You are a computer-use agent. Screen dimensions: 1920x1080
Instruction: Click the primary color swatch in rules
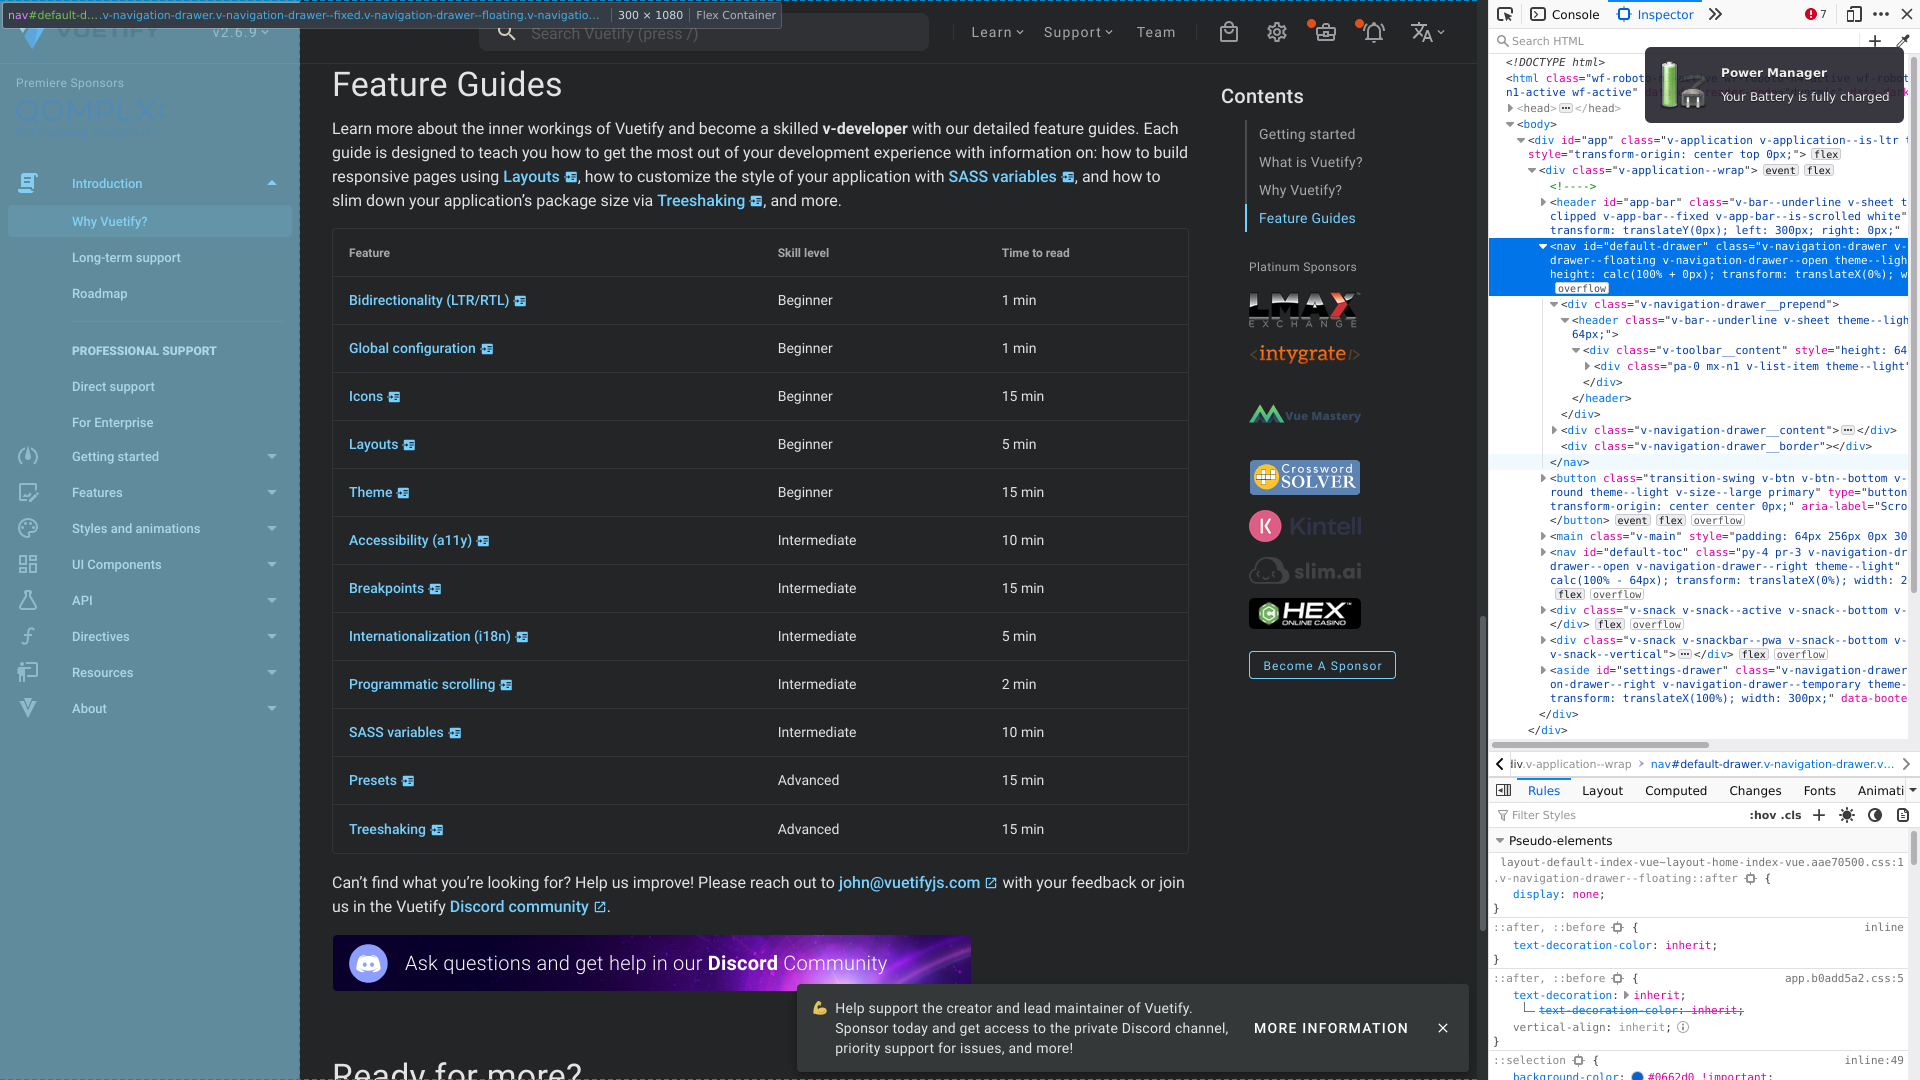point(1638,1076)
